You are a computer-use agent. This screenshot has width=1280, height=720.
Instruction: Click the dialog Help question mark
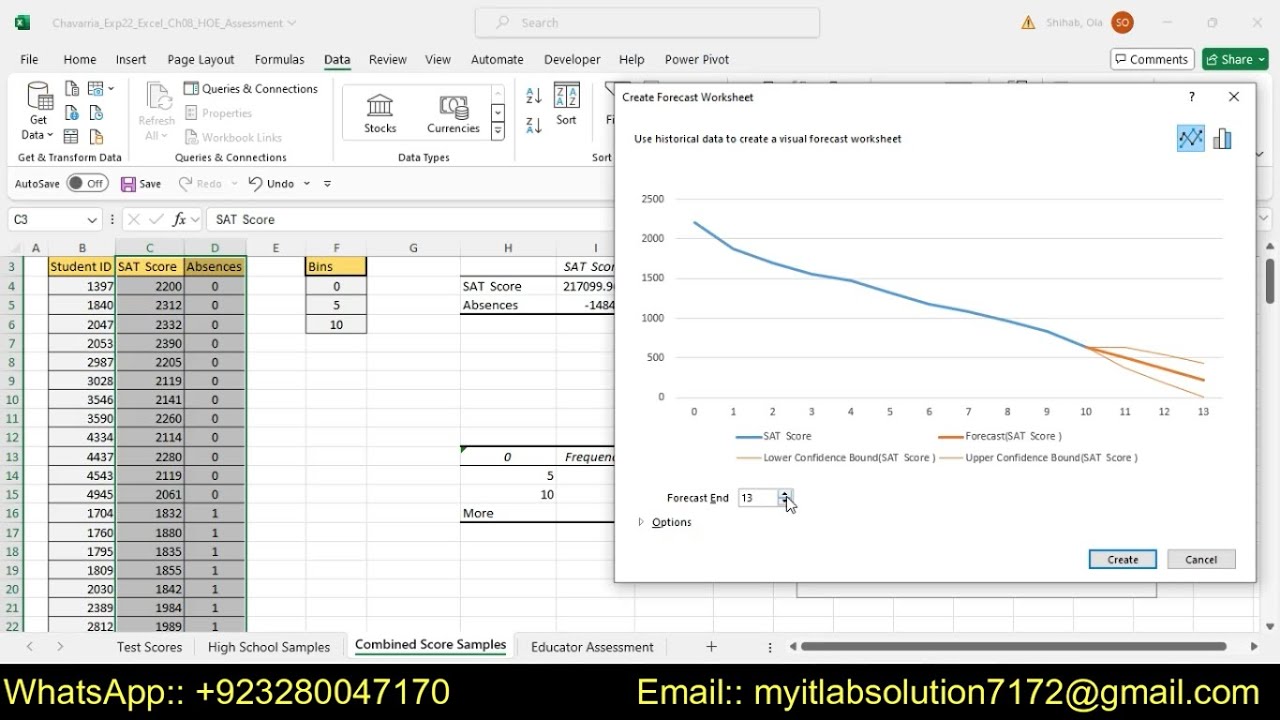coord(1191,97)
